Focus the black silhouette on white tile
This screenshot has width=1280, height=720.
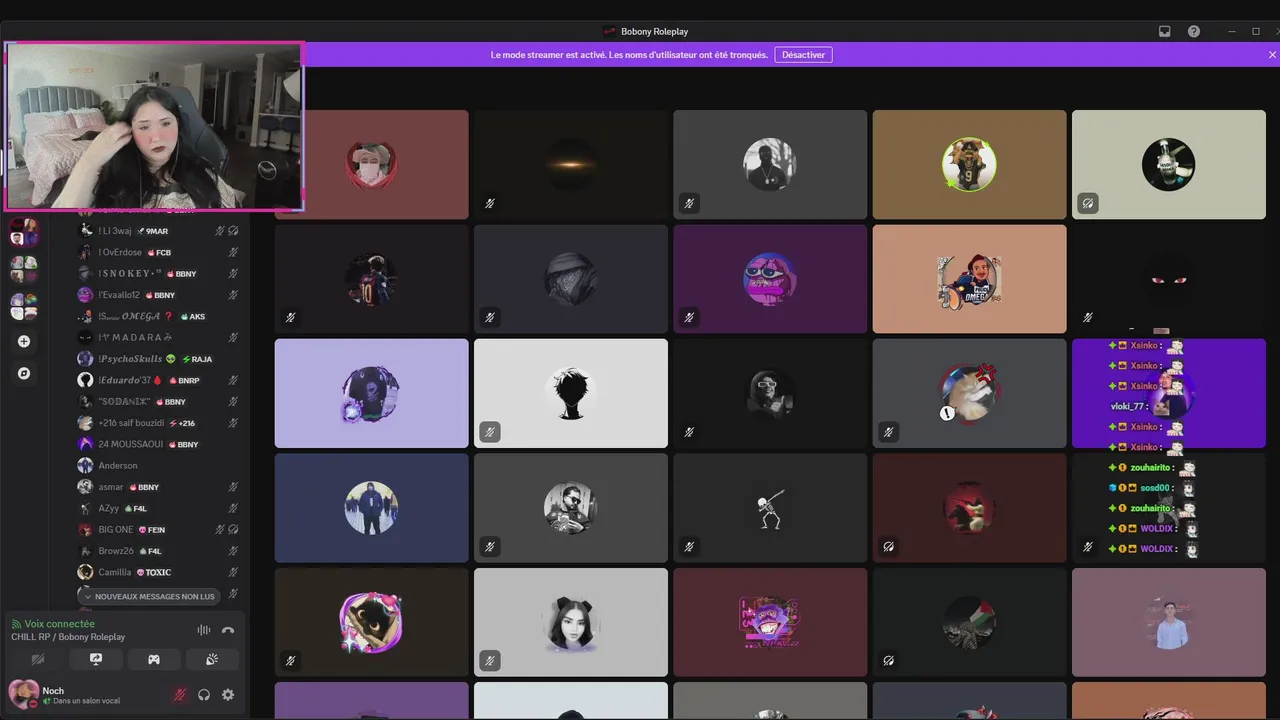coord(571,393)
